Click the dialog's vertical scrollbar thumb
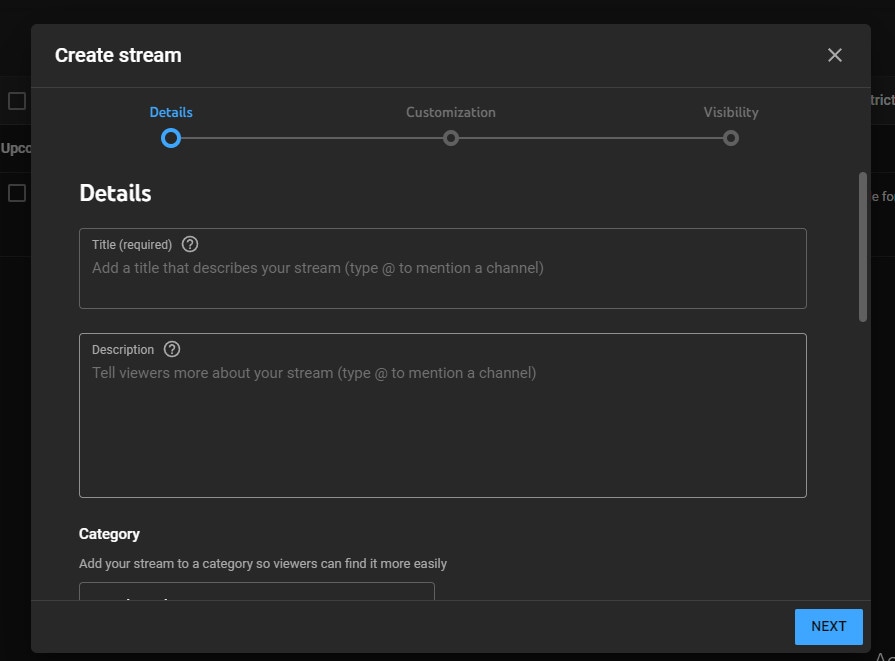 click(863, 247)
